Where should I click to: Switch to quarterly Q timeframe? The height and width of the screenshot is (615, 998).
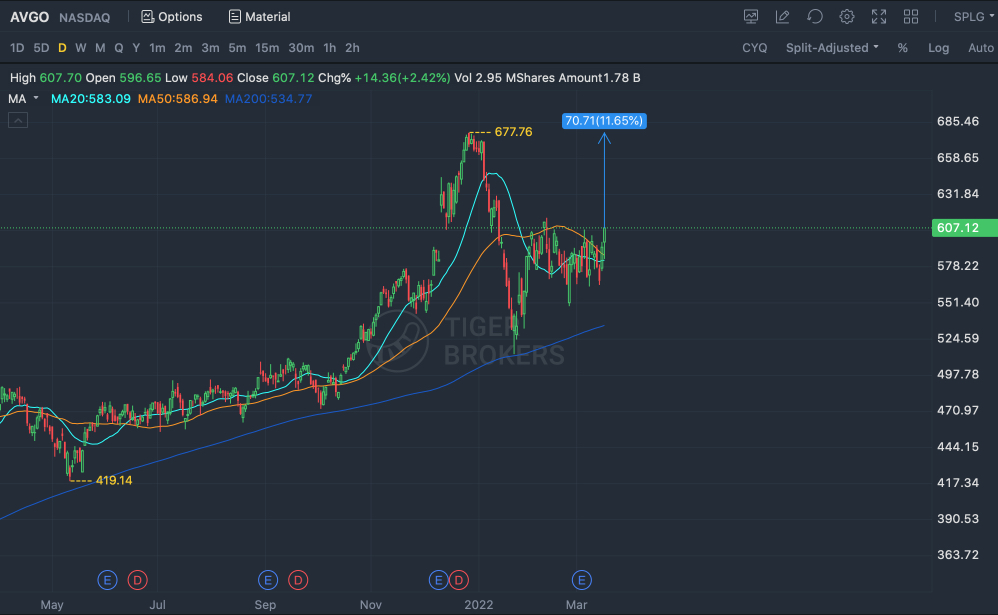[x=118, y=48]
